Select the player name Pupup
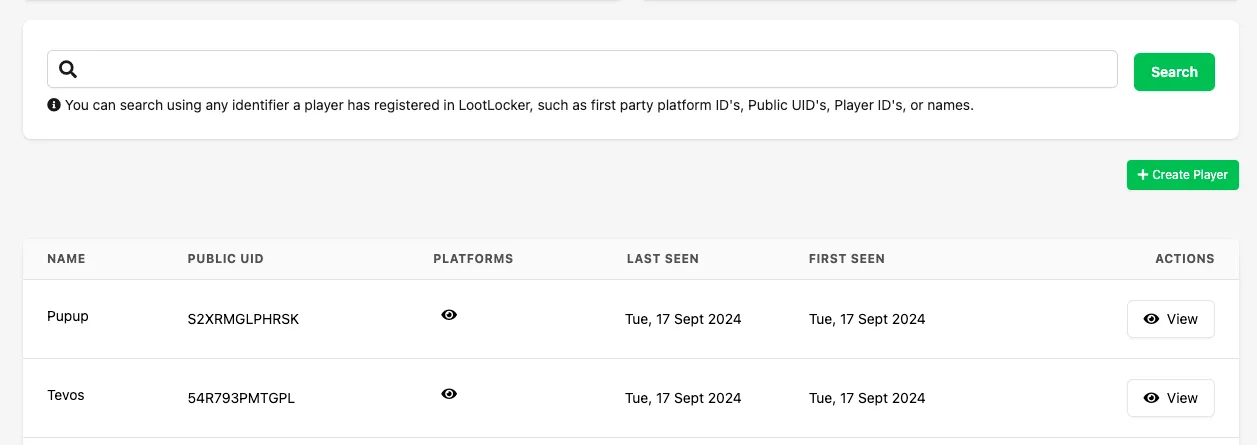This screenshot has width=1257, height=445. click(x=68, y=317)
